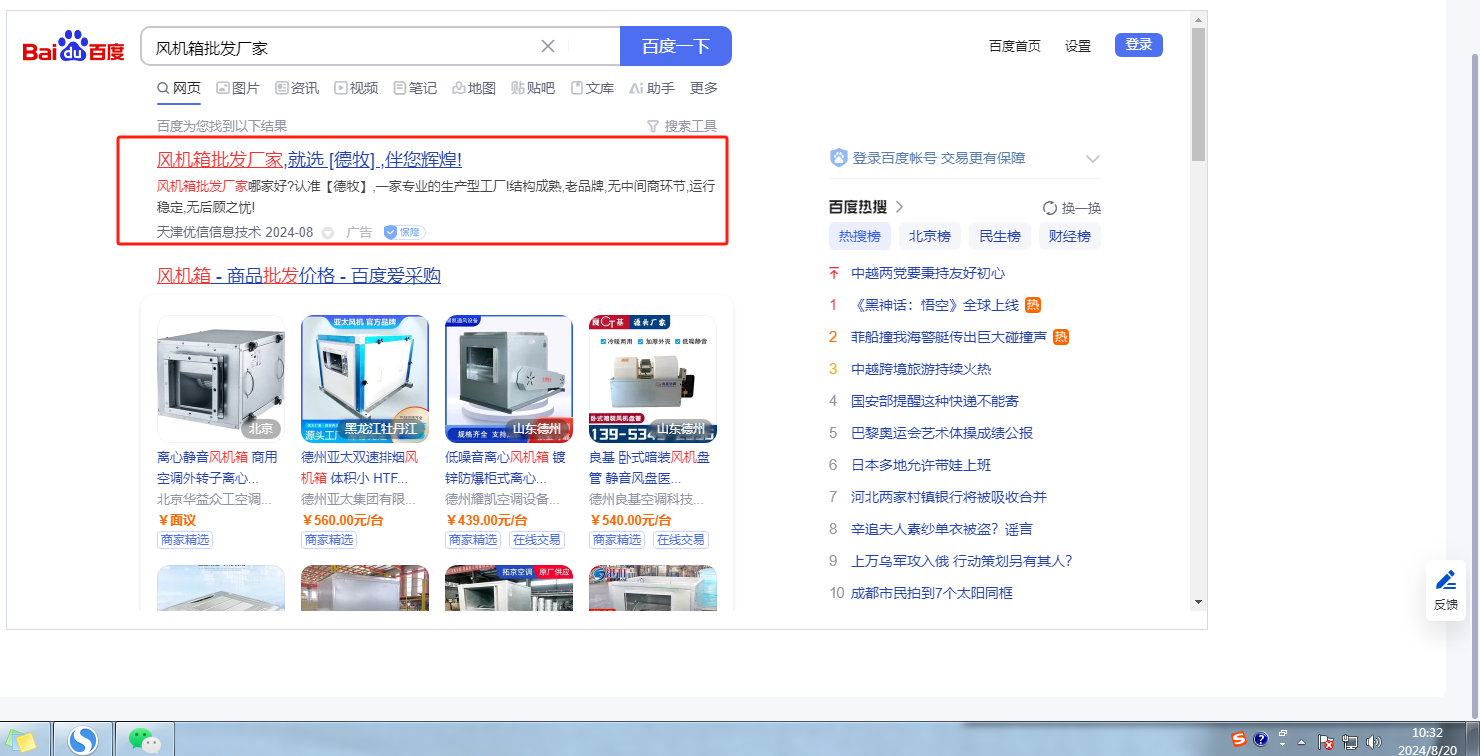Open 良基 卧式暗装风机盘管 product link
This screenshot has width=1480, height=756.
[x=650, y=467]
